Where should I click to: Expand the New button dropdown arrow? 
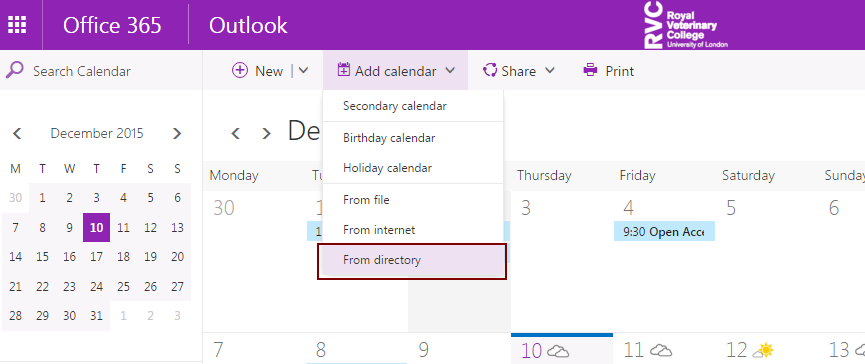coord(303,71)
